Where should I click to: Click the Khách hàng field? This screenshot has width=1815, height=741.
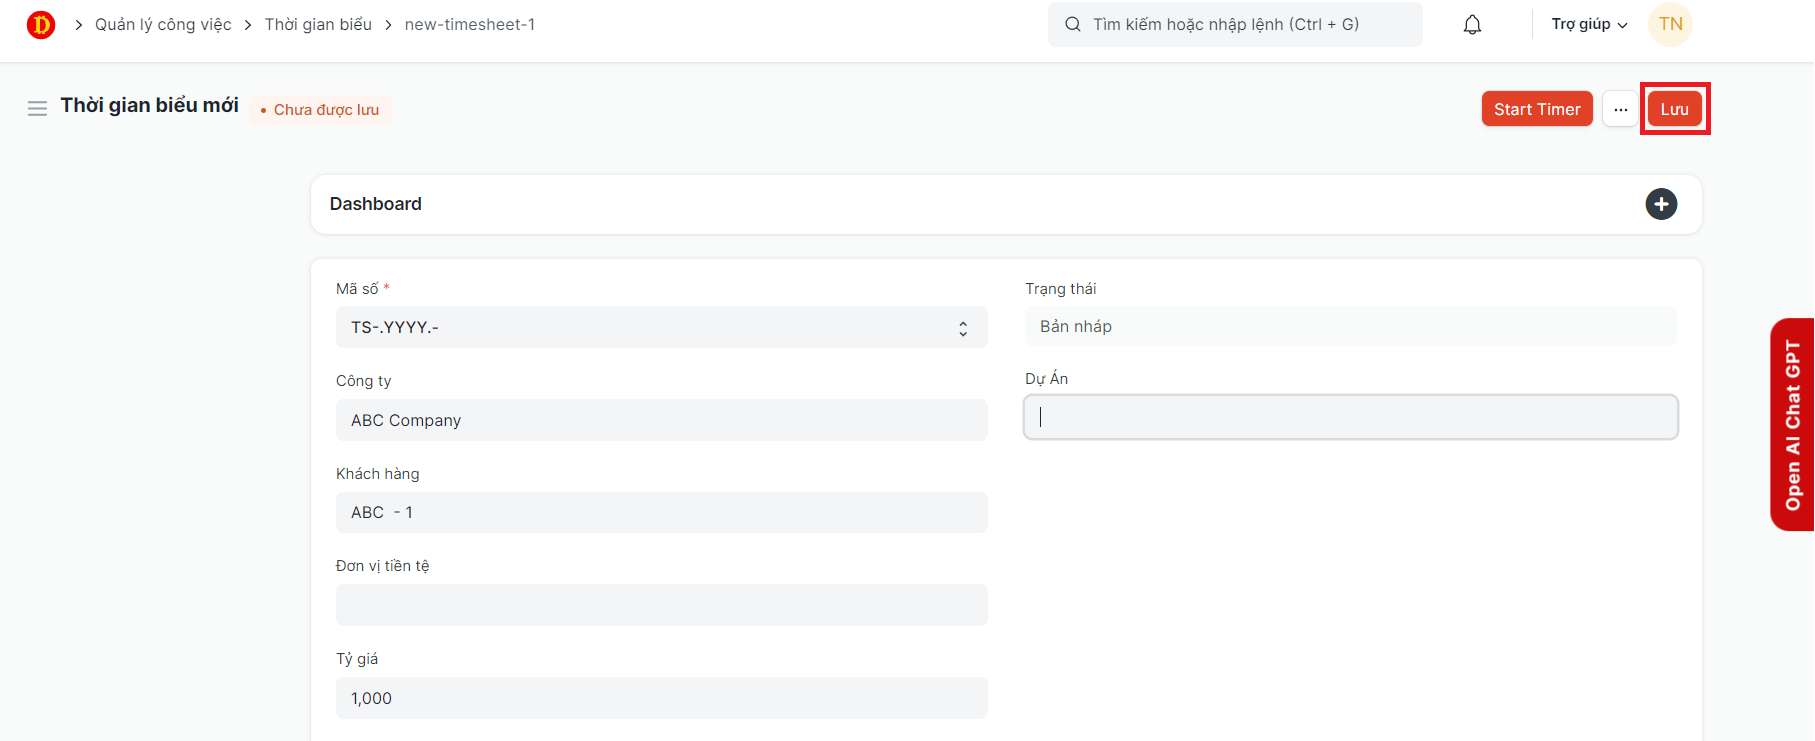tap(661, 512)
